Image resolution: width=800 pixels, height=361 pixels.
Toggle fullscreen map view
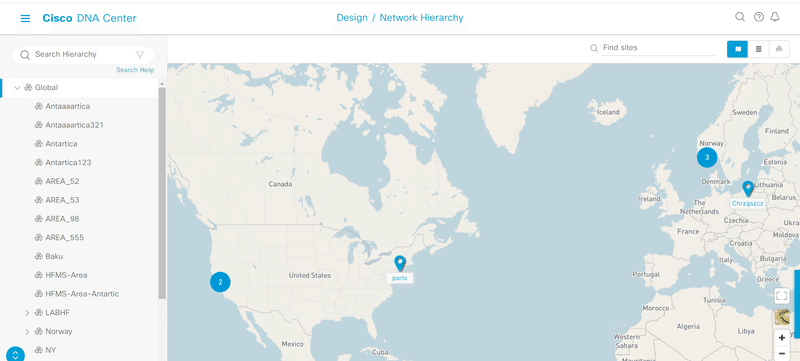(782, 296)
